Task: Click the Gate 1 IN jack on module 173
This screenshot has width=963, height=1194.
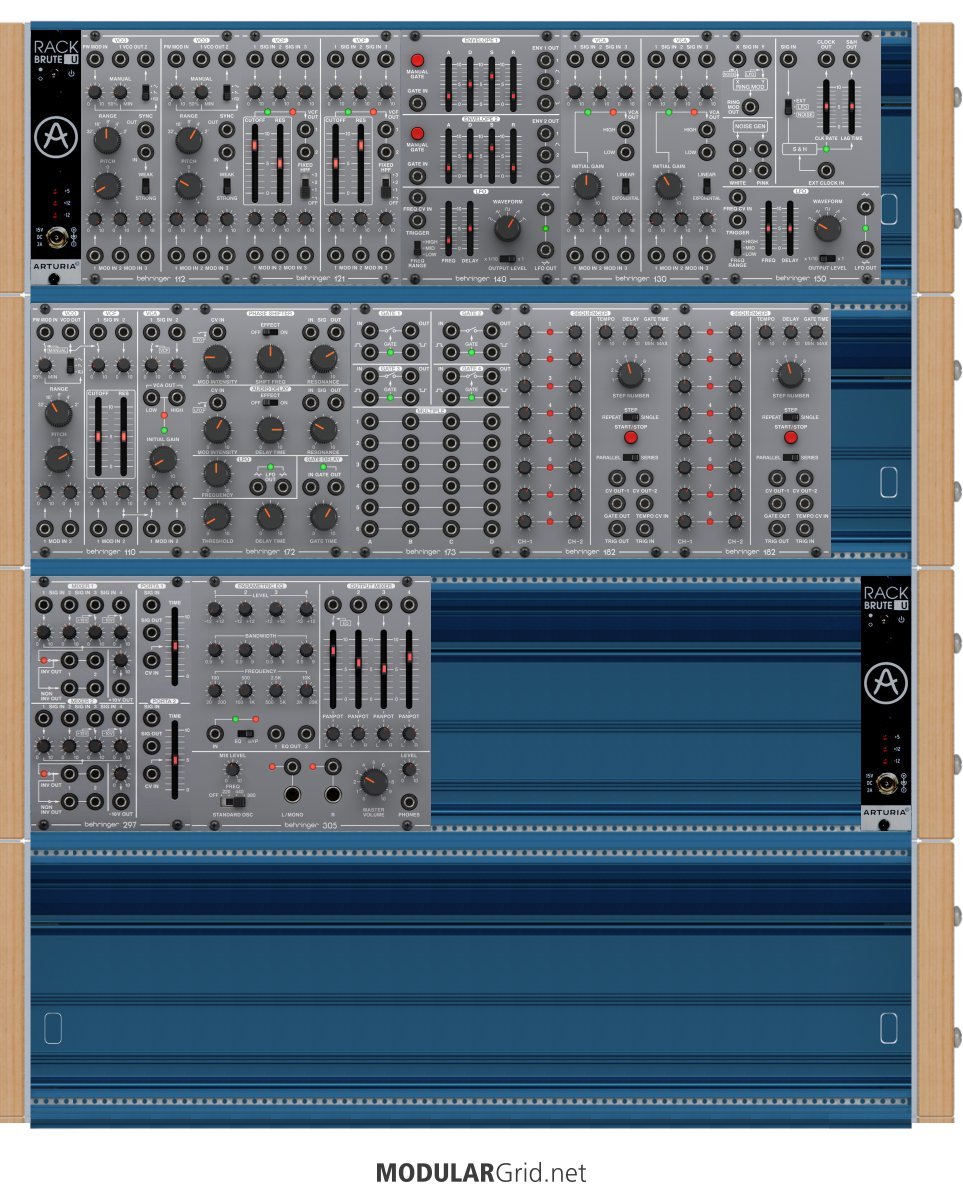Action: click(369, 330)
